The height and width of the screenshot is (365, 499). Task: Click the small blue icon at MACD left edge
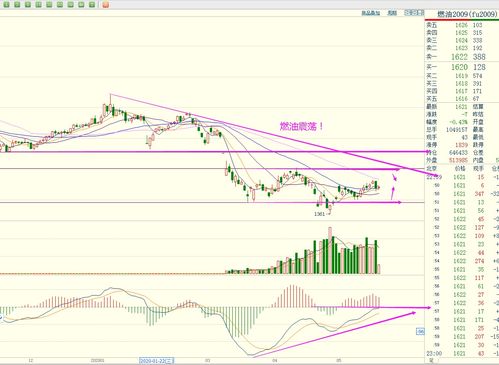click(x=1, y=318)
